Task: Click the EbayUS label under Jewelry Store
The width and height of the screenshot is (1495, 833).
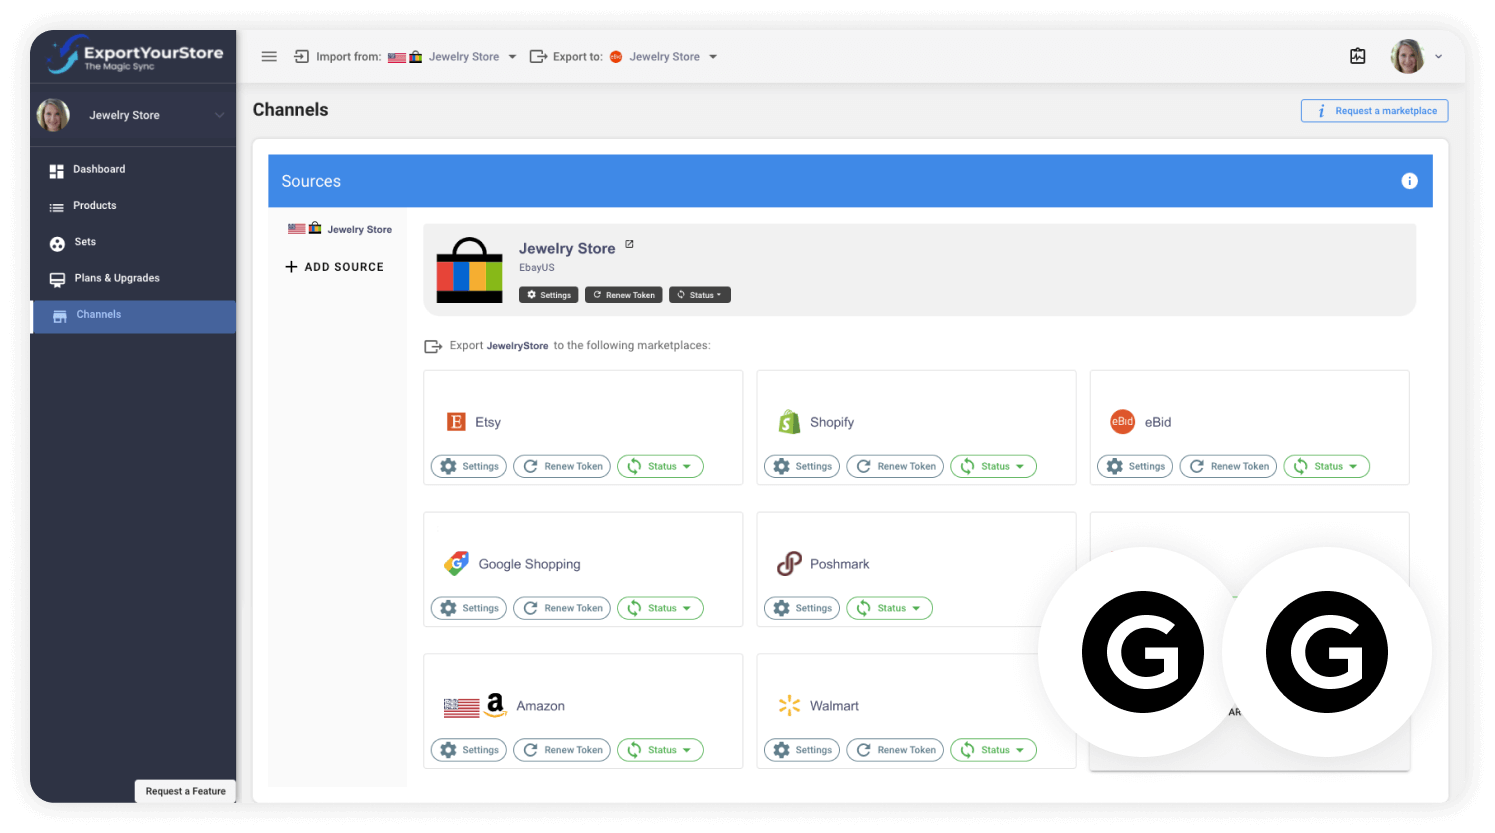Action: point(536,268)
